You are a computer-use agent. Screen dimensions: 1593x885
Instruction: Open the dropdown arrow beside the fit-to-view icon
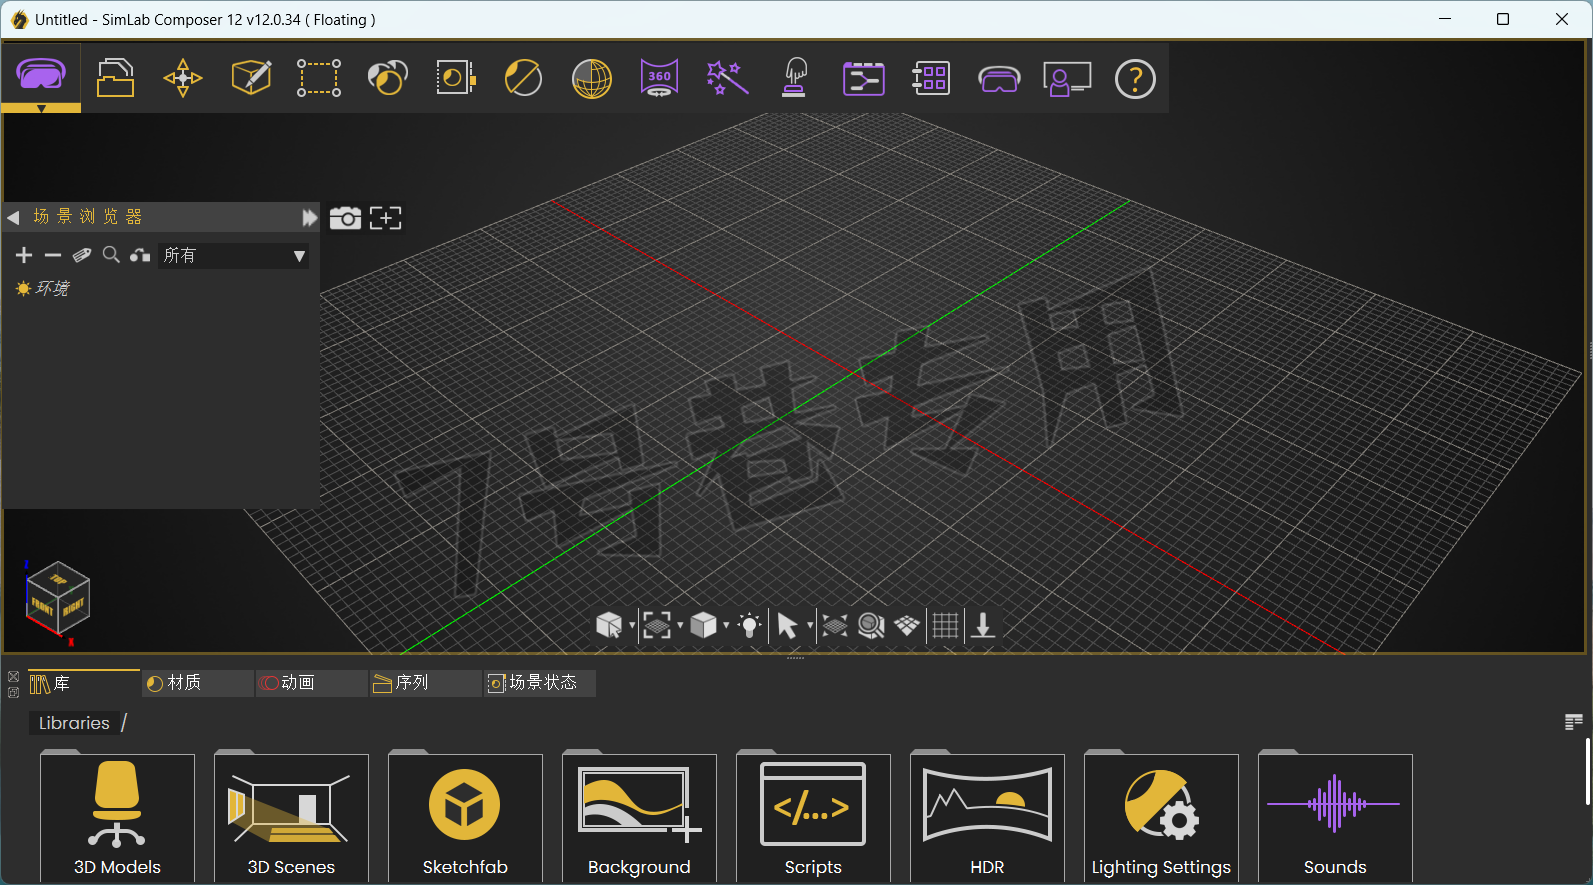tap(680, 626)
